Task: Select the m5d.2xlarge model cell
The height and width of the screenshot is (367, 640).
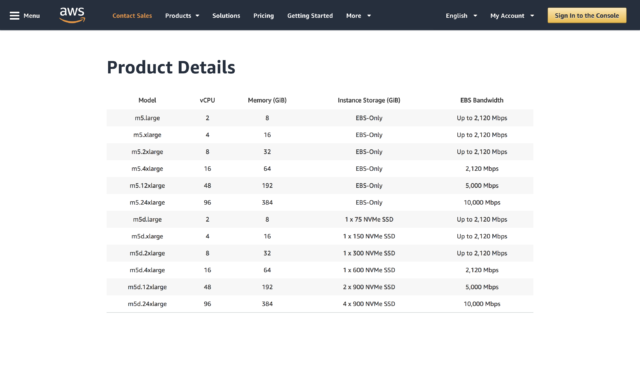Action: coord(147,254)
